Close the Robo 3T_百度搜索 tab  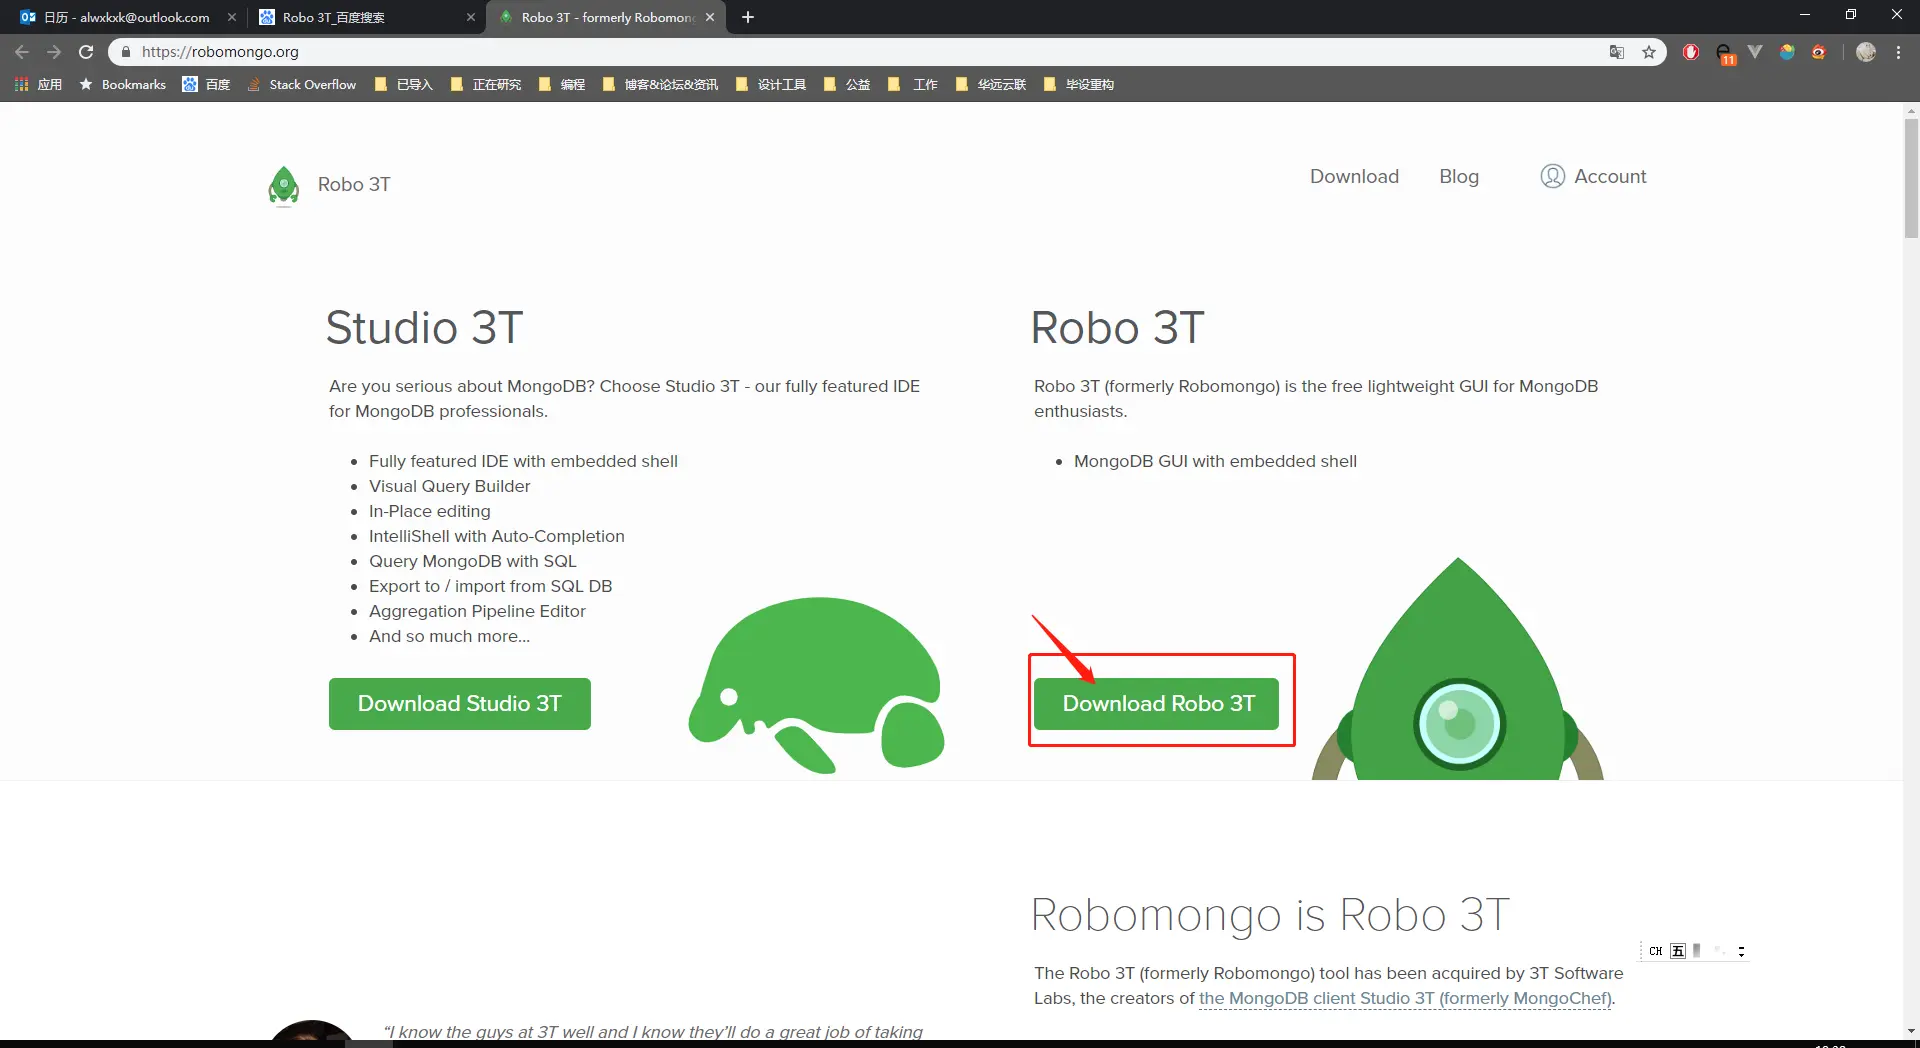[x=471, y=17]
